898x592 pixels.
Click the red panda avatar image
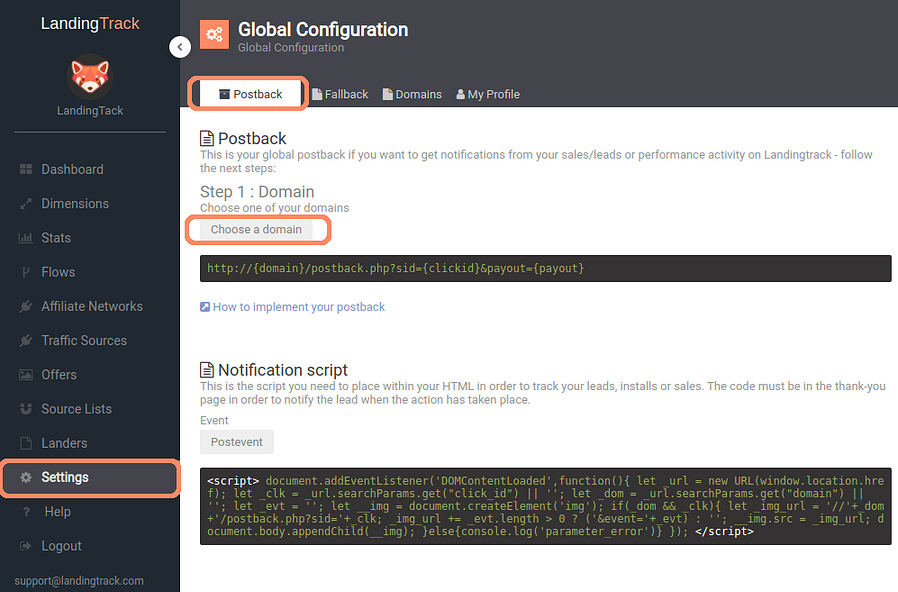tap(90, 77)
